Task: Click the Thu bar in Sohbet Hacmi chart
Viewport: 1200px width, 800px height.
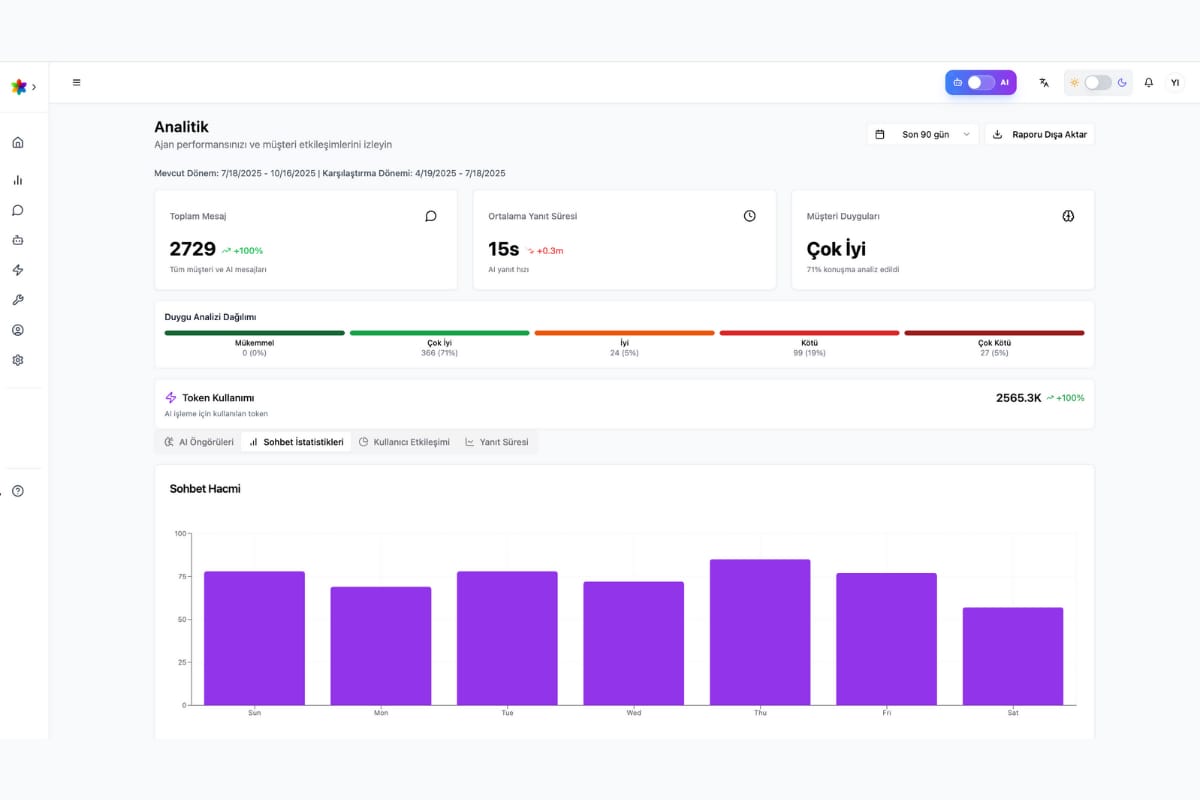Action: click(x=760, y=632)
